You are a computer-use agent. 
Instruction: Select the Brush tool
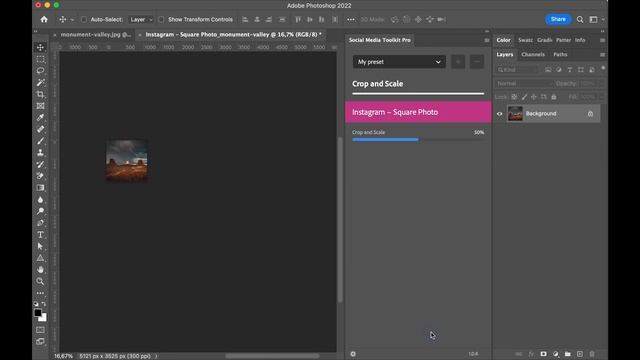[x=40, y=141]
